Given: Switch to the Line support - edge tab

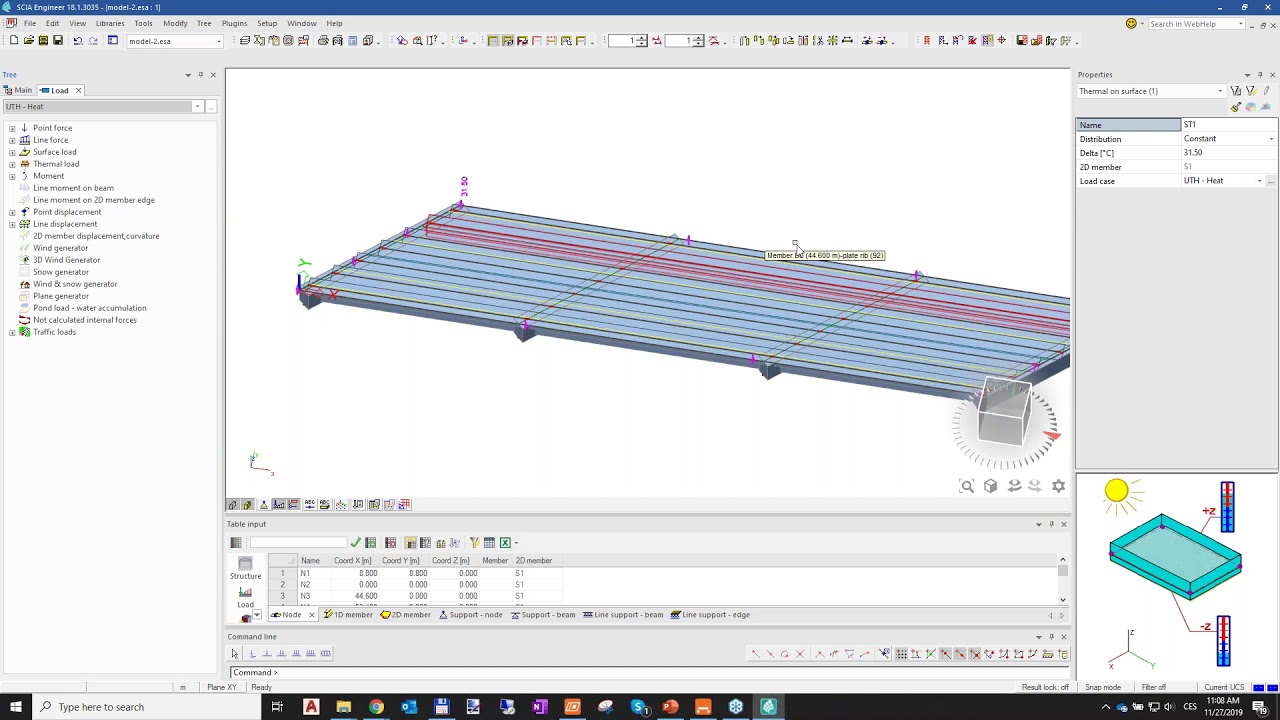Looking at the screenshot, I should [710, 615].
